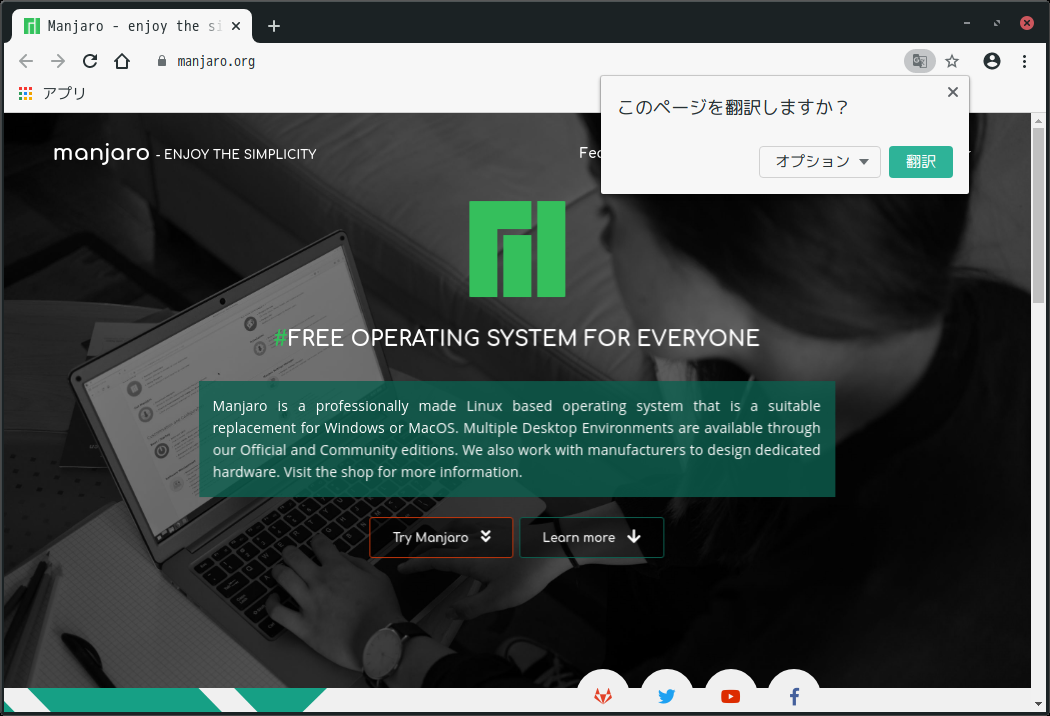Viewport: 1050px width, 716px height.
Task: Dismiss the translate popup
Action: (953, 92)
